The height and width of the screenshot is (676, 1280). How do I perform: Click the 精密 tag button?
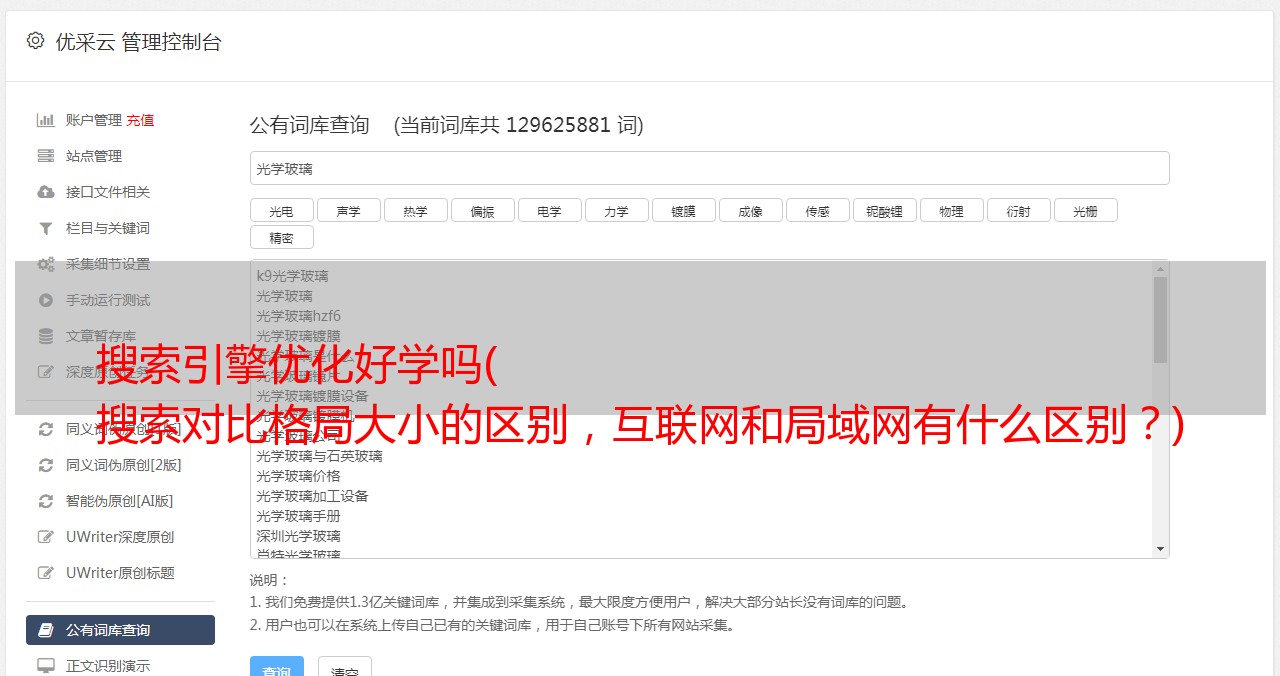(x=281, y=237)
